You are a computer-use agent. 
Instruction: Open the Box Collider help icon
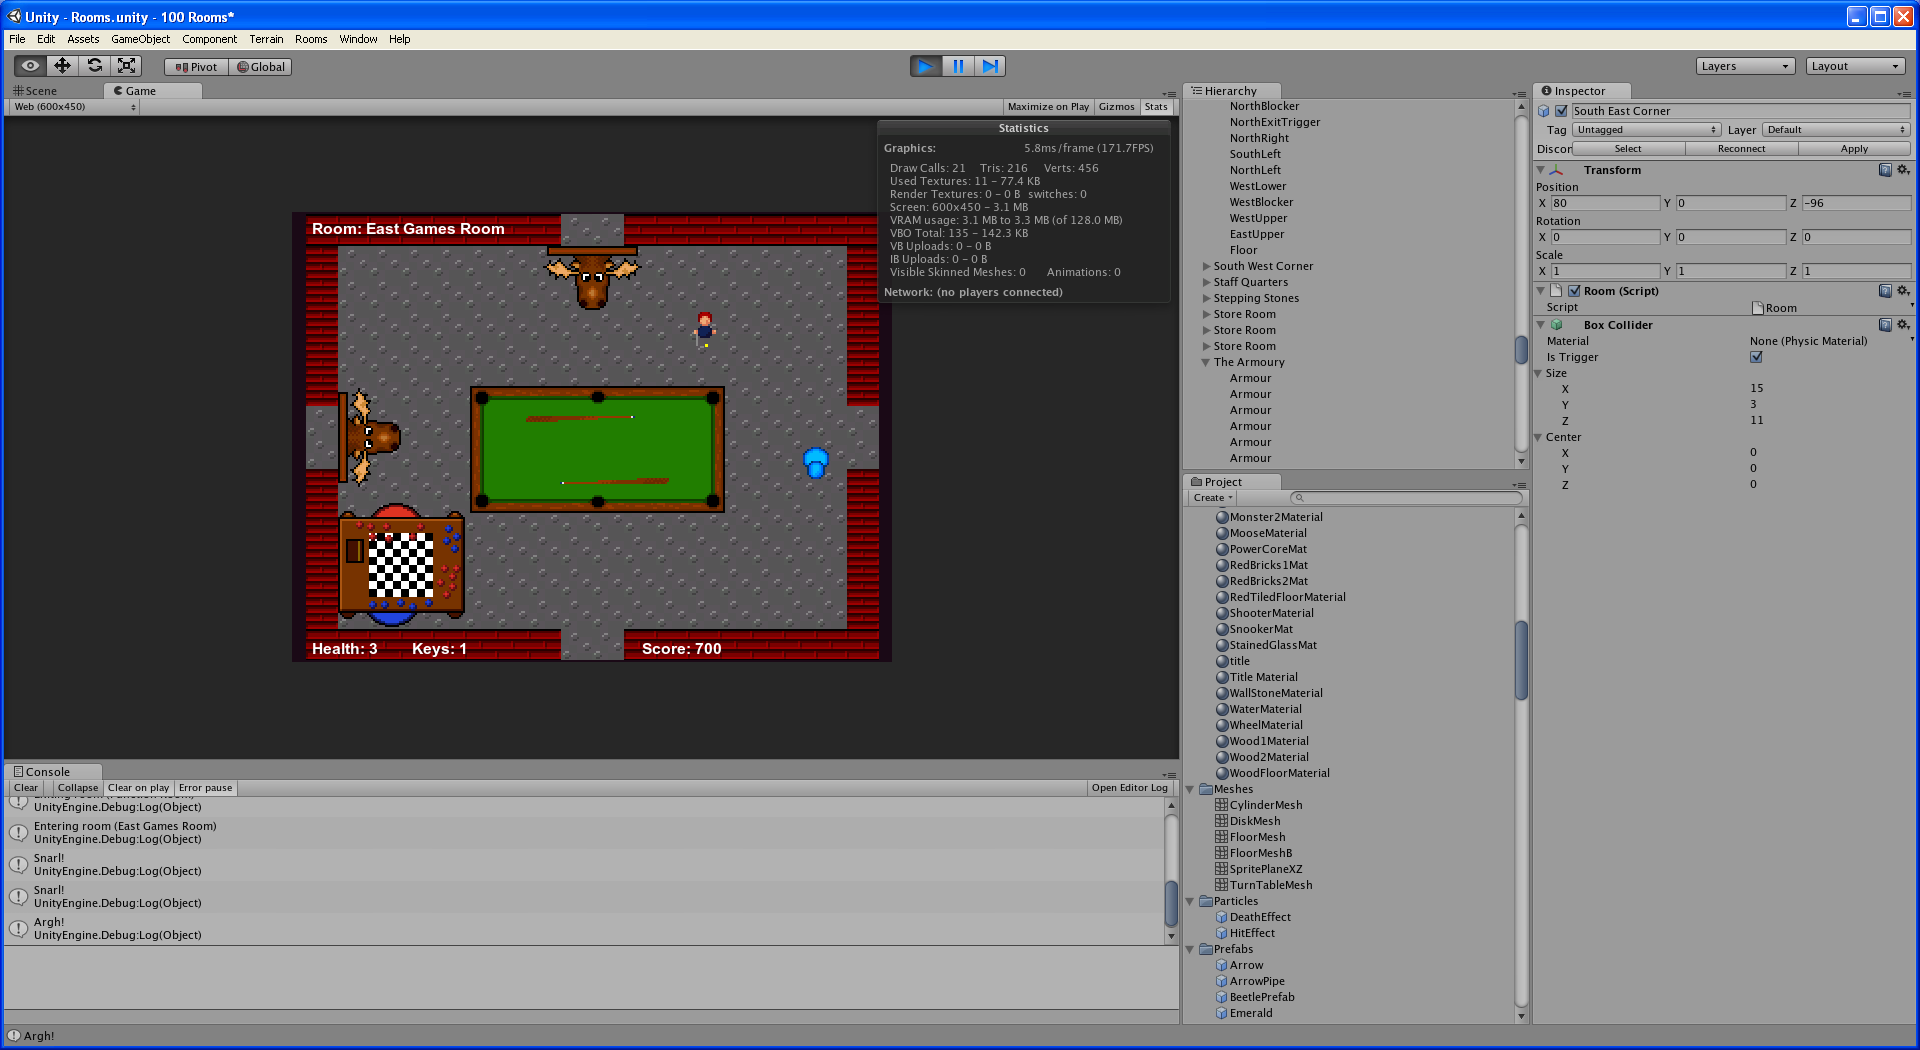1885,325
